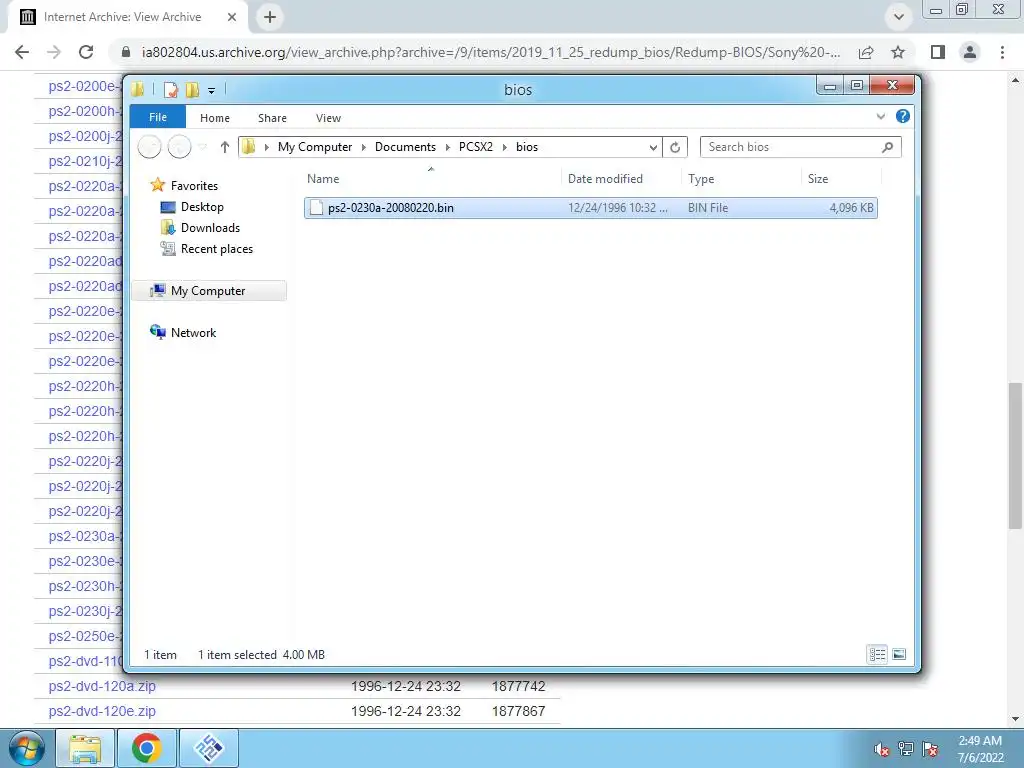Toggle the Chrome side panel
Viewport: 1024px width, 768px height.
pyautogui.click(x=938, y=52)
